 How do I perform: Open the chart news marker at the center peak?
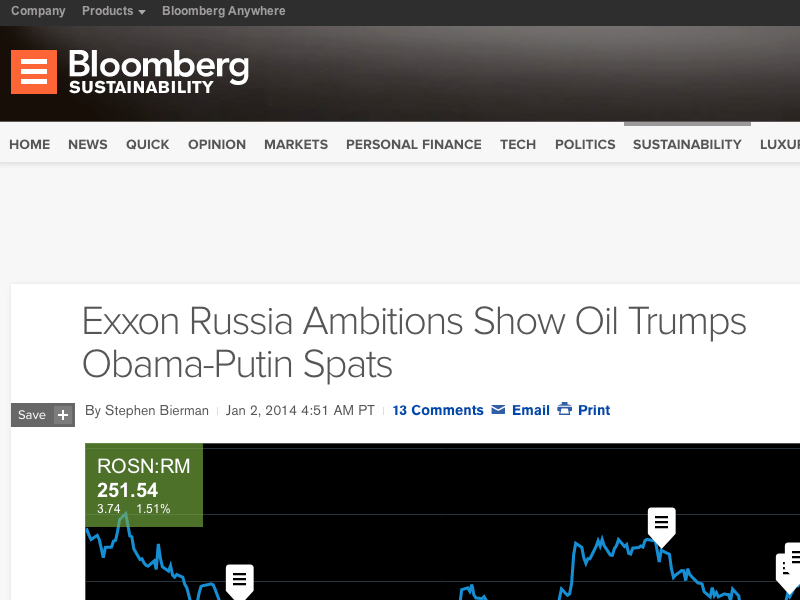click(661, 523)
